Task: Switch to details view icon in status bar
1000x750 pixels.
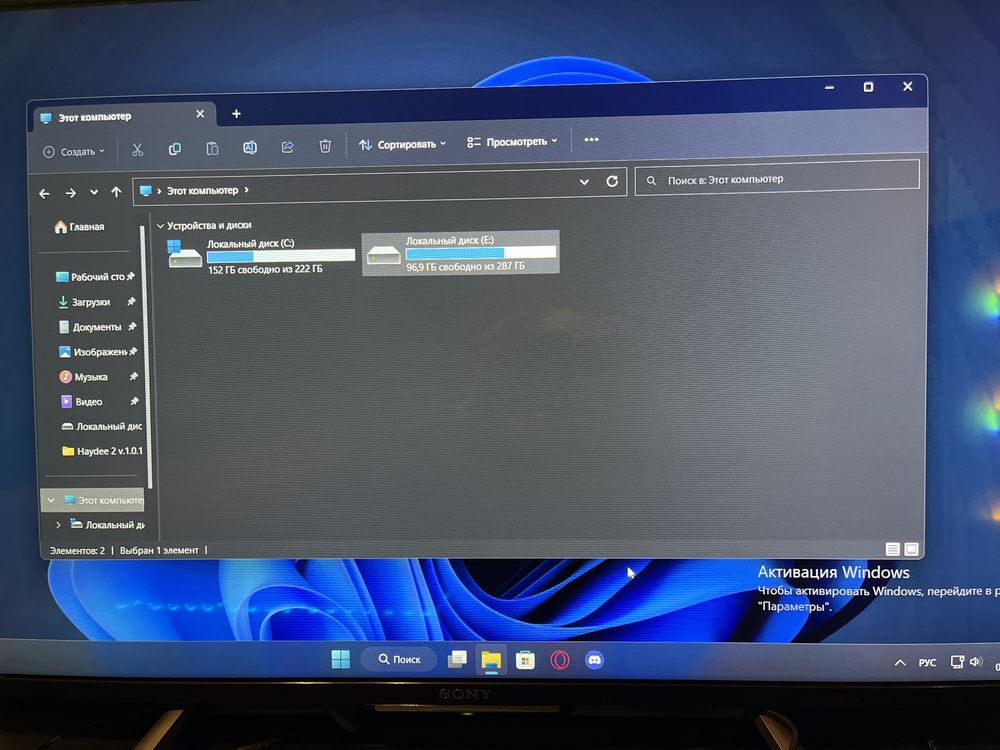Action: point(893,549)
